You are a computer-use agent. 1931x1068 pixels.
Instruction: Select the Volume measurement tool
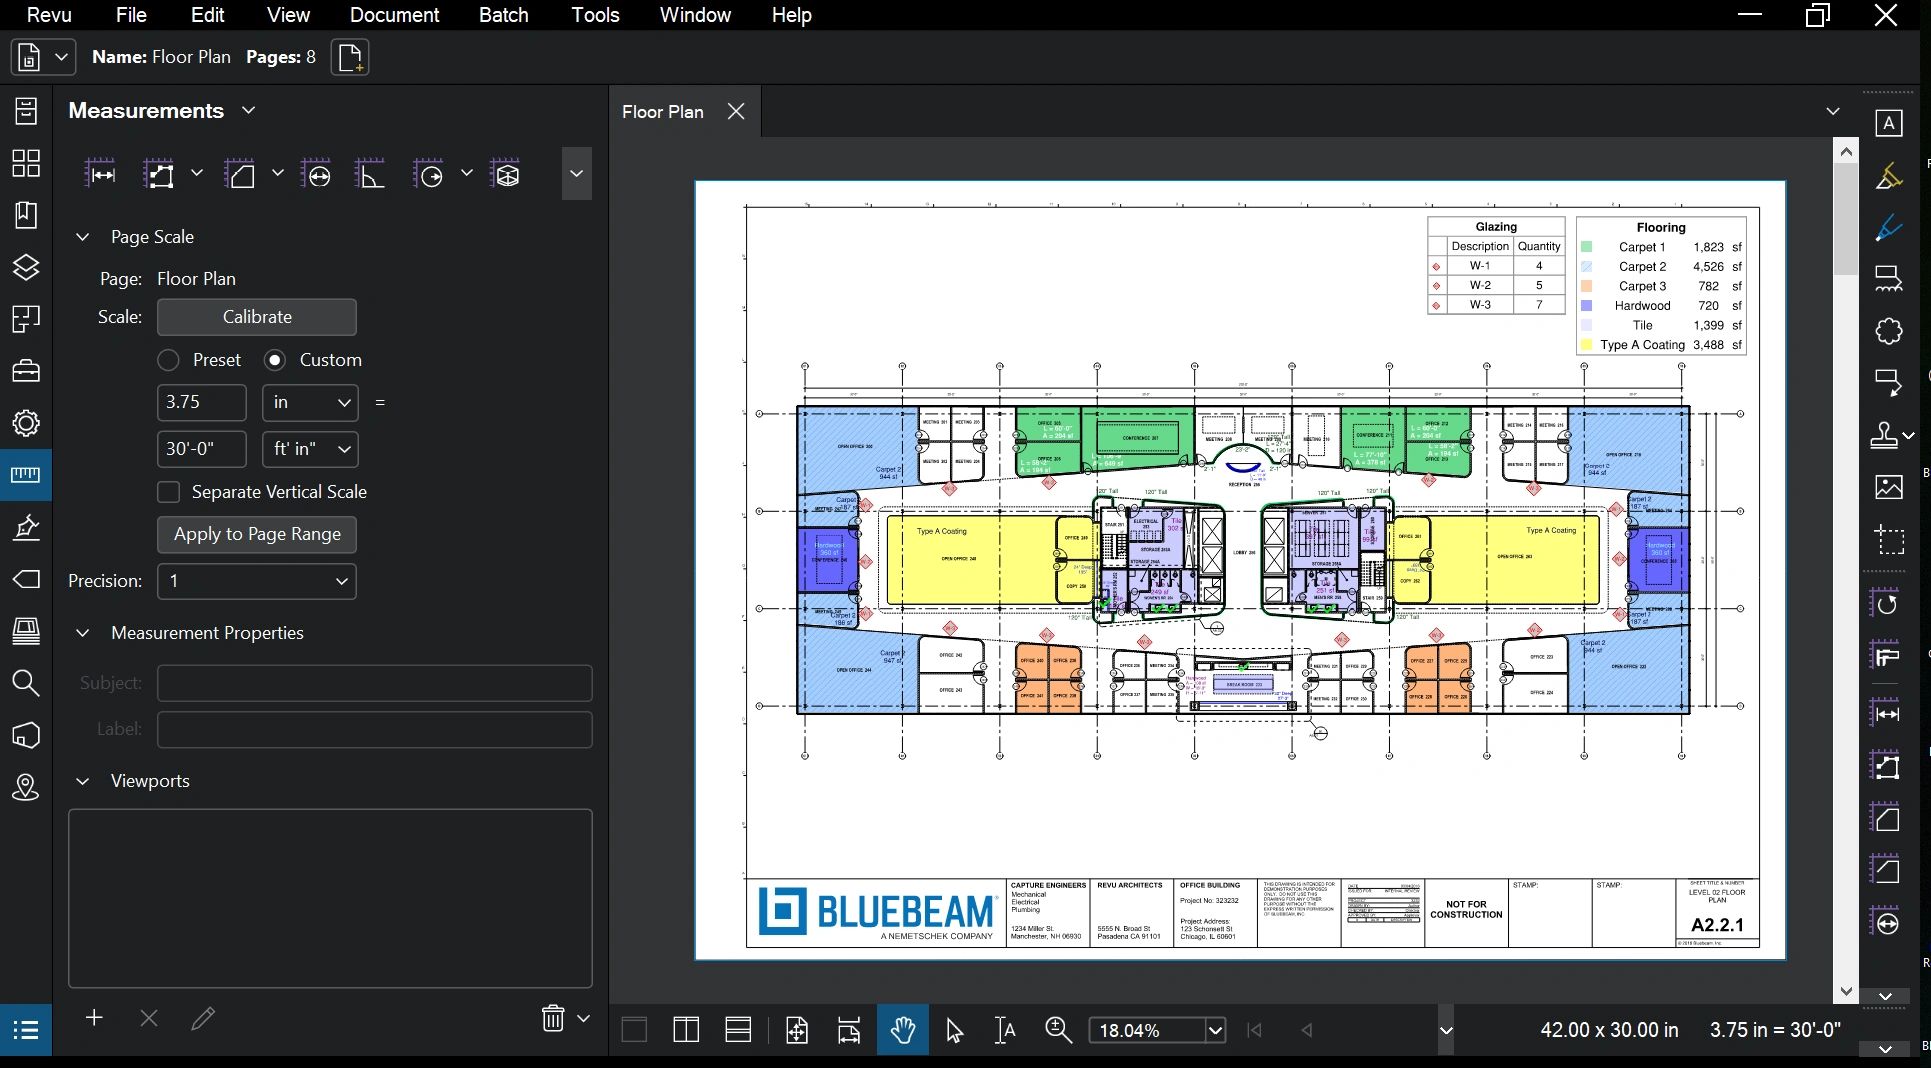pos(506,173)
